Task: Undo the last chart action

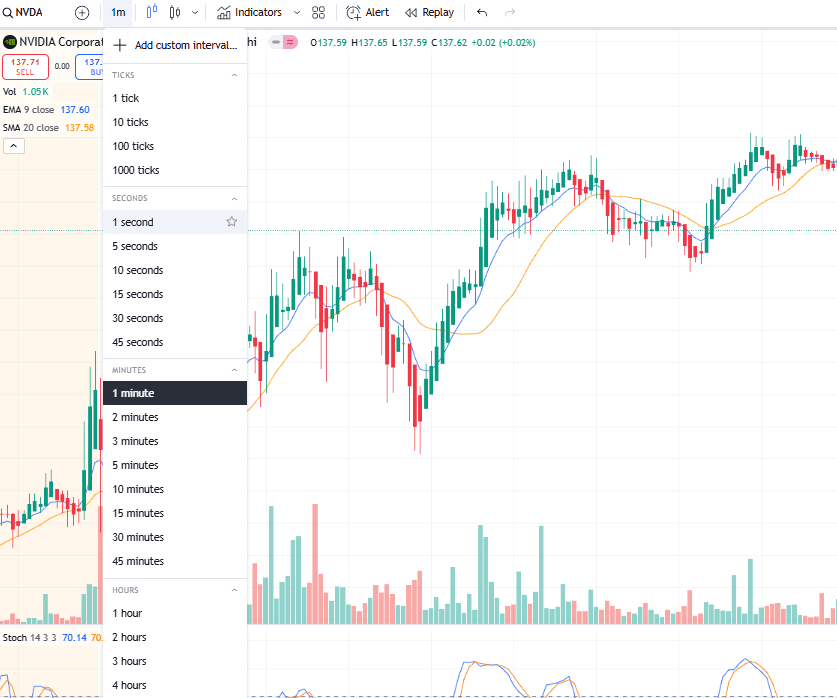Action: [x=482, y=13]
